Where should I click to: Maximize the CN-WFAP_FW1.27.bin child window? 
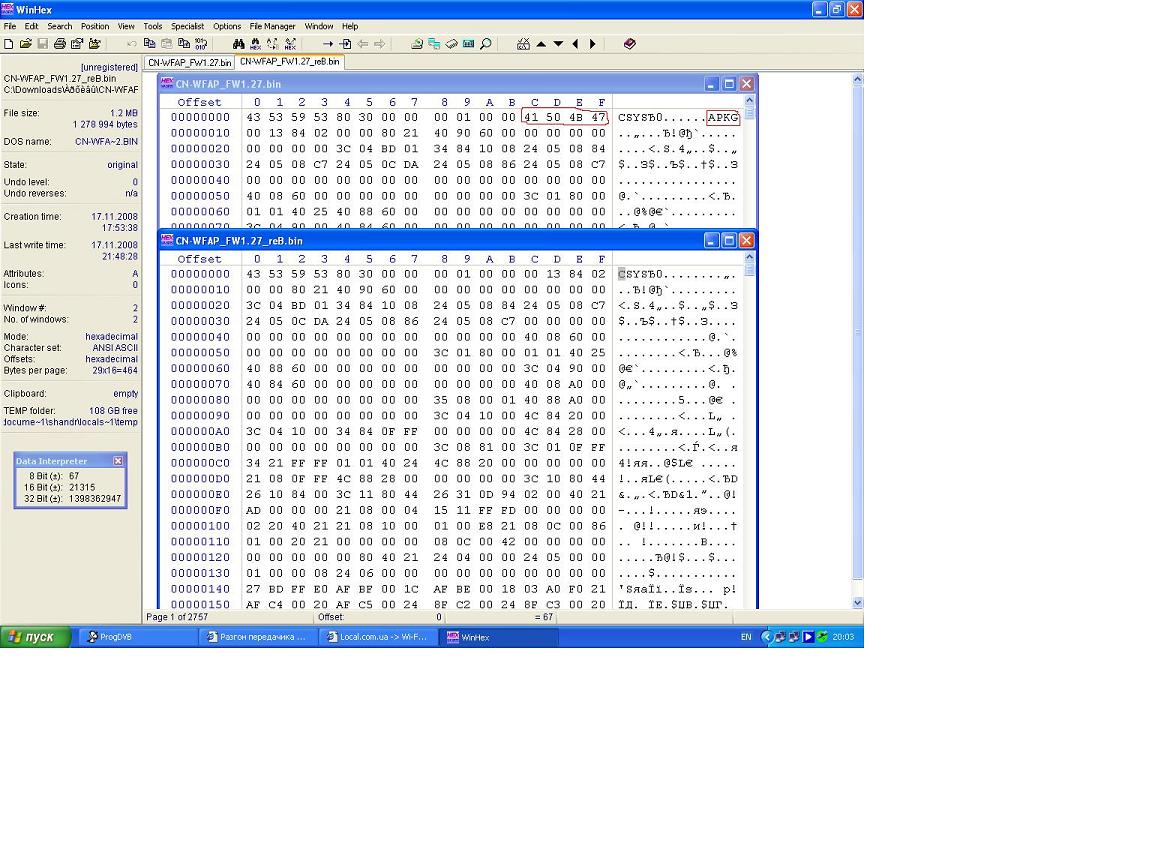click(729, 84)
